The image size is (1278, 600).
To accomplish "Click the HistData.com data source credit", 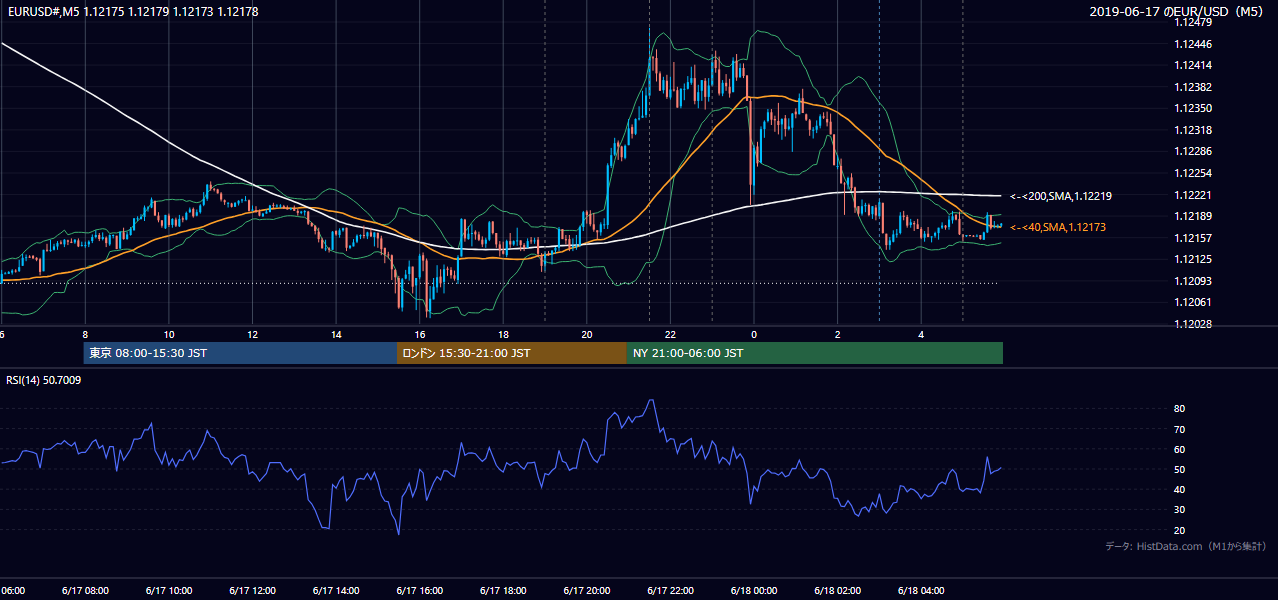I will coord(1186,546).
